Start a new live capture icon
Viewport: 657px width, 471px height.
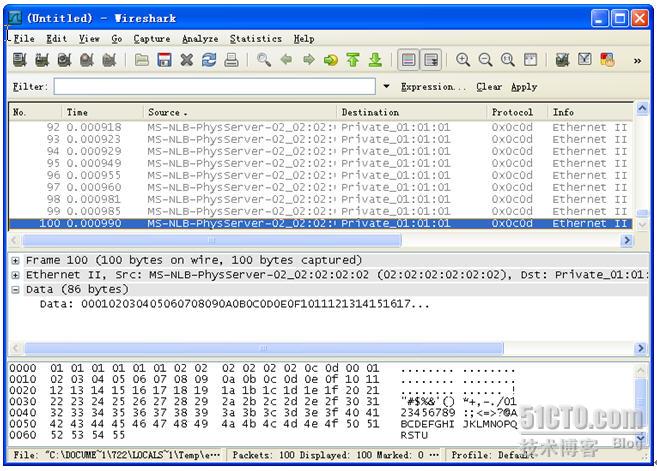(x=64, y=60)
